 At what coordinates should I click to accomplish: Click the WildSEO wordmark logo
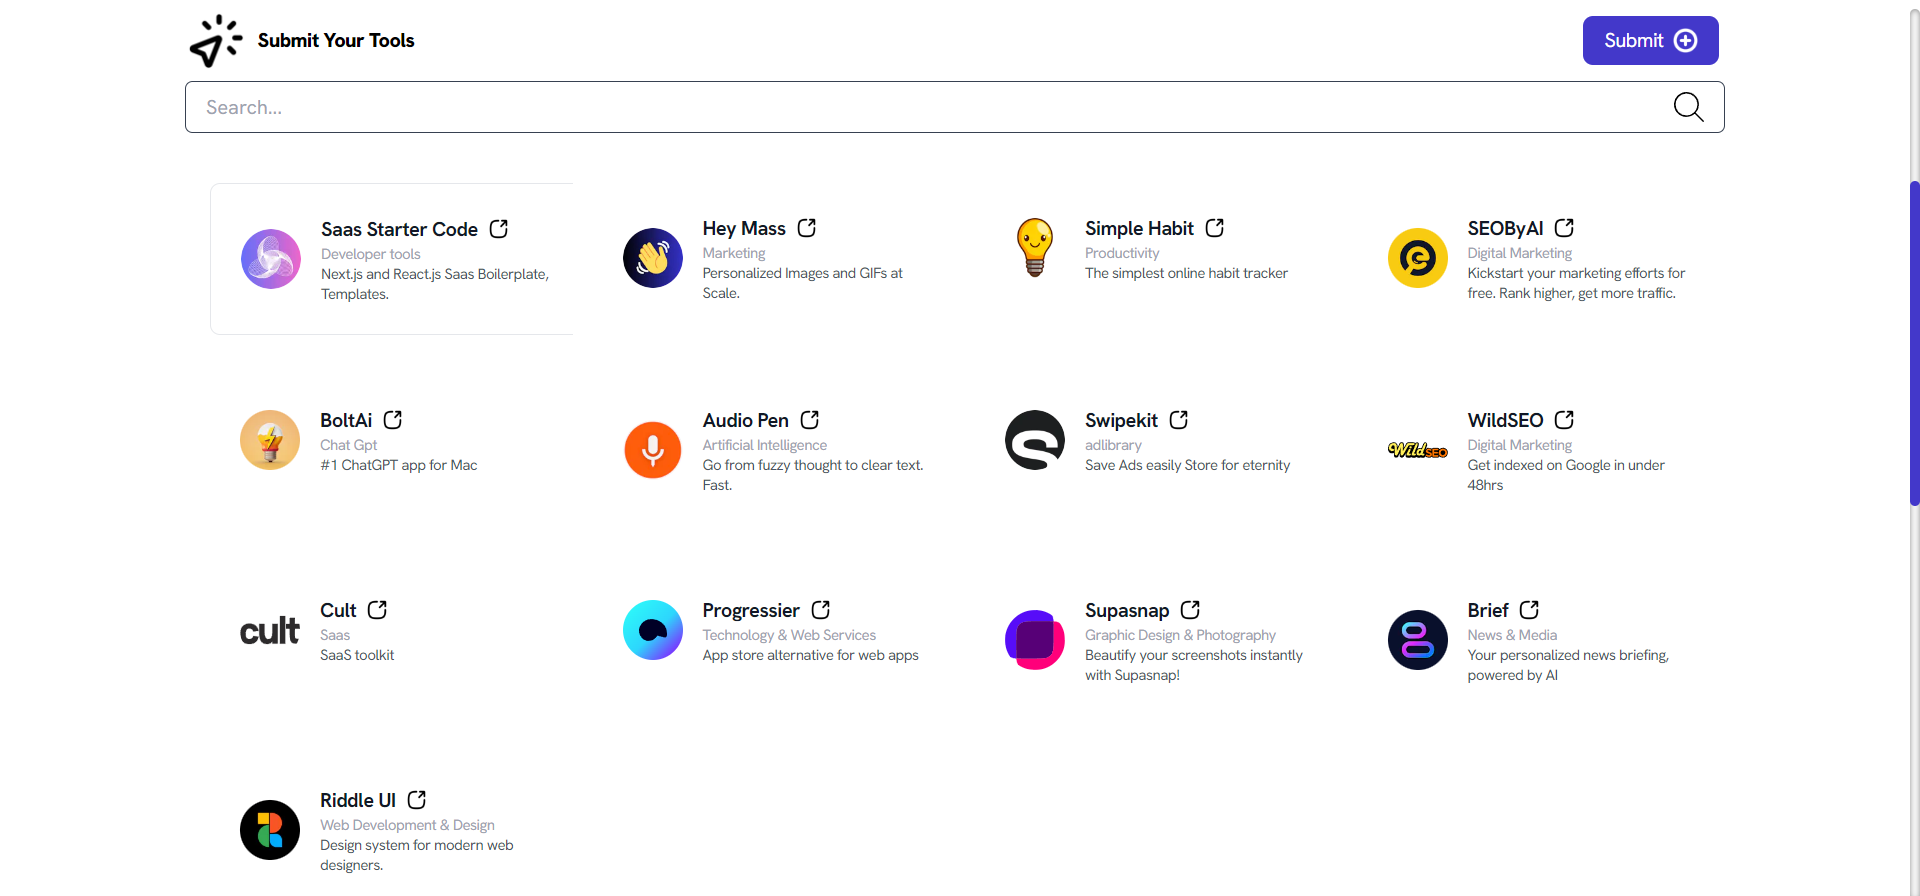(1418, 450)
